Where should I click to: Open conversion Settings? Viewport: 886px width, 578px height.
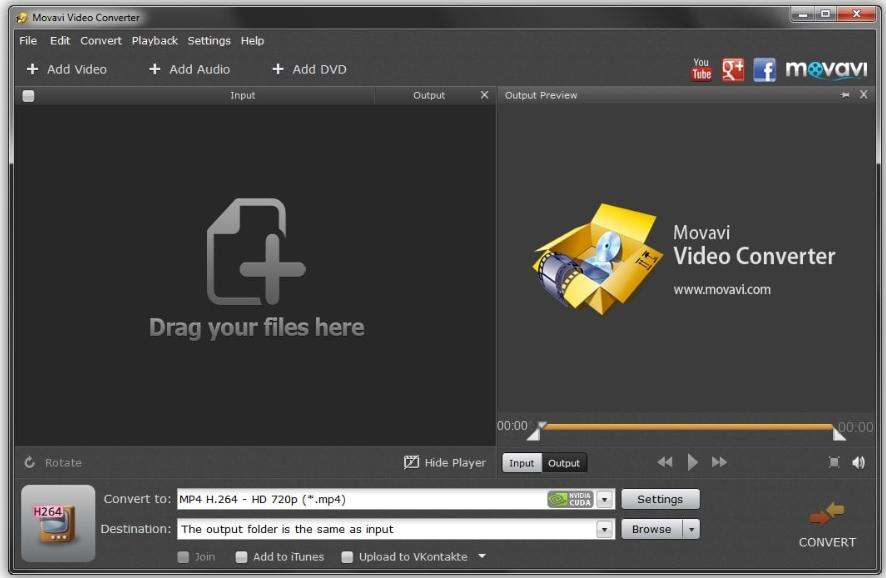660,498
